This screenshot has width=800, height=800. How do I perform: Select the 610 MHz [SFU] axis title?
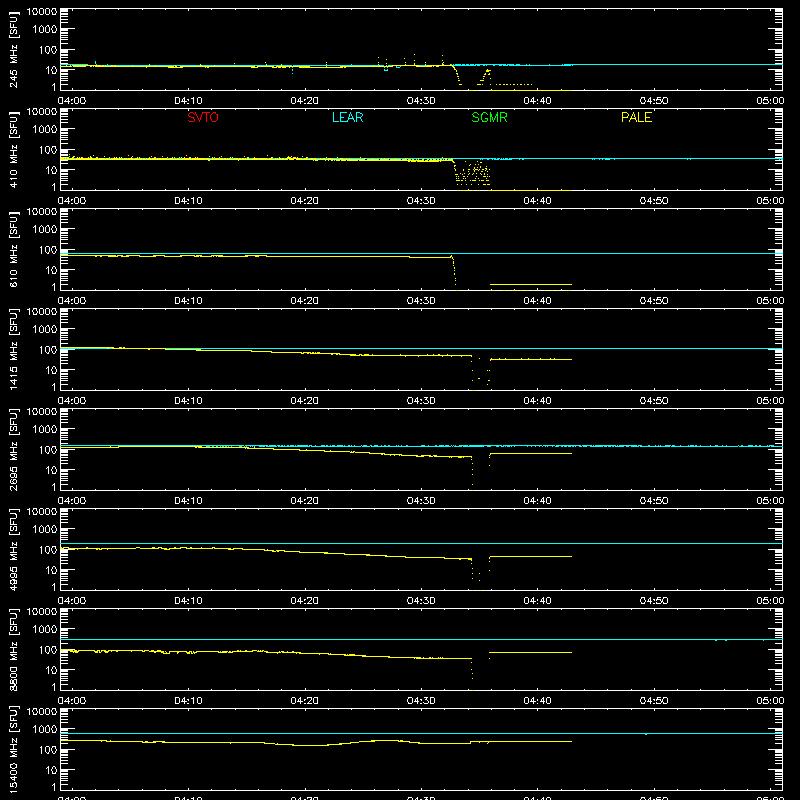pyautogui.click(x=13, y=249)
